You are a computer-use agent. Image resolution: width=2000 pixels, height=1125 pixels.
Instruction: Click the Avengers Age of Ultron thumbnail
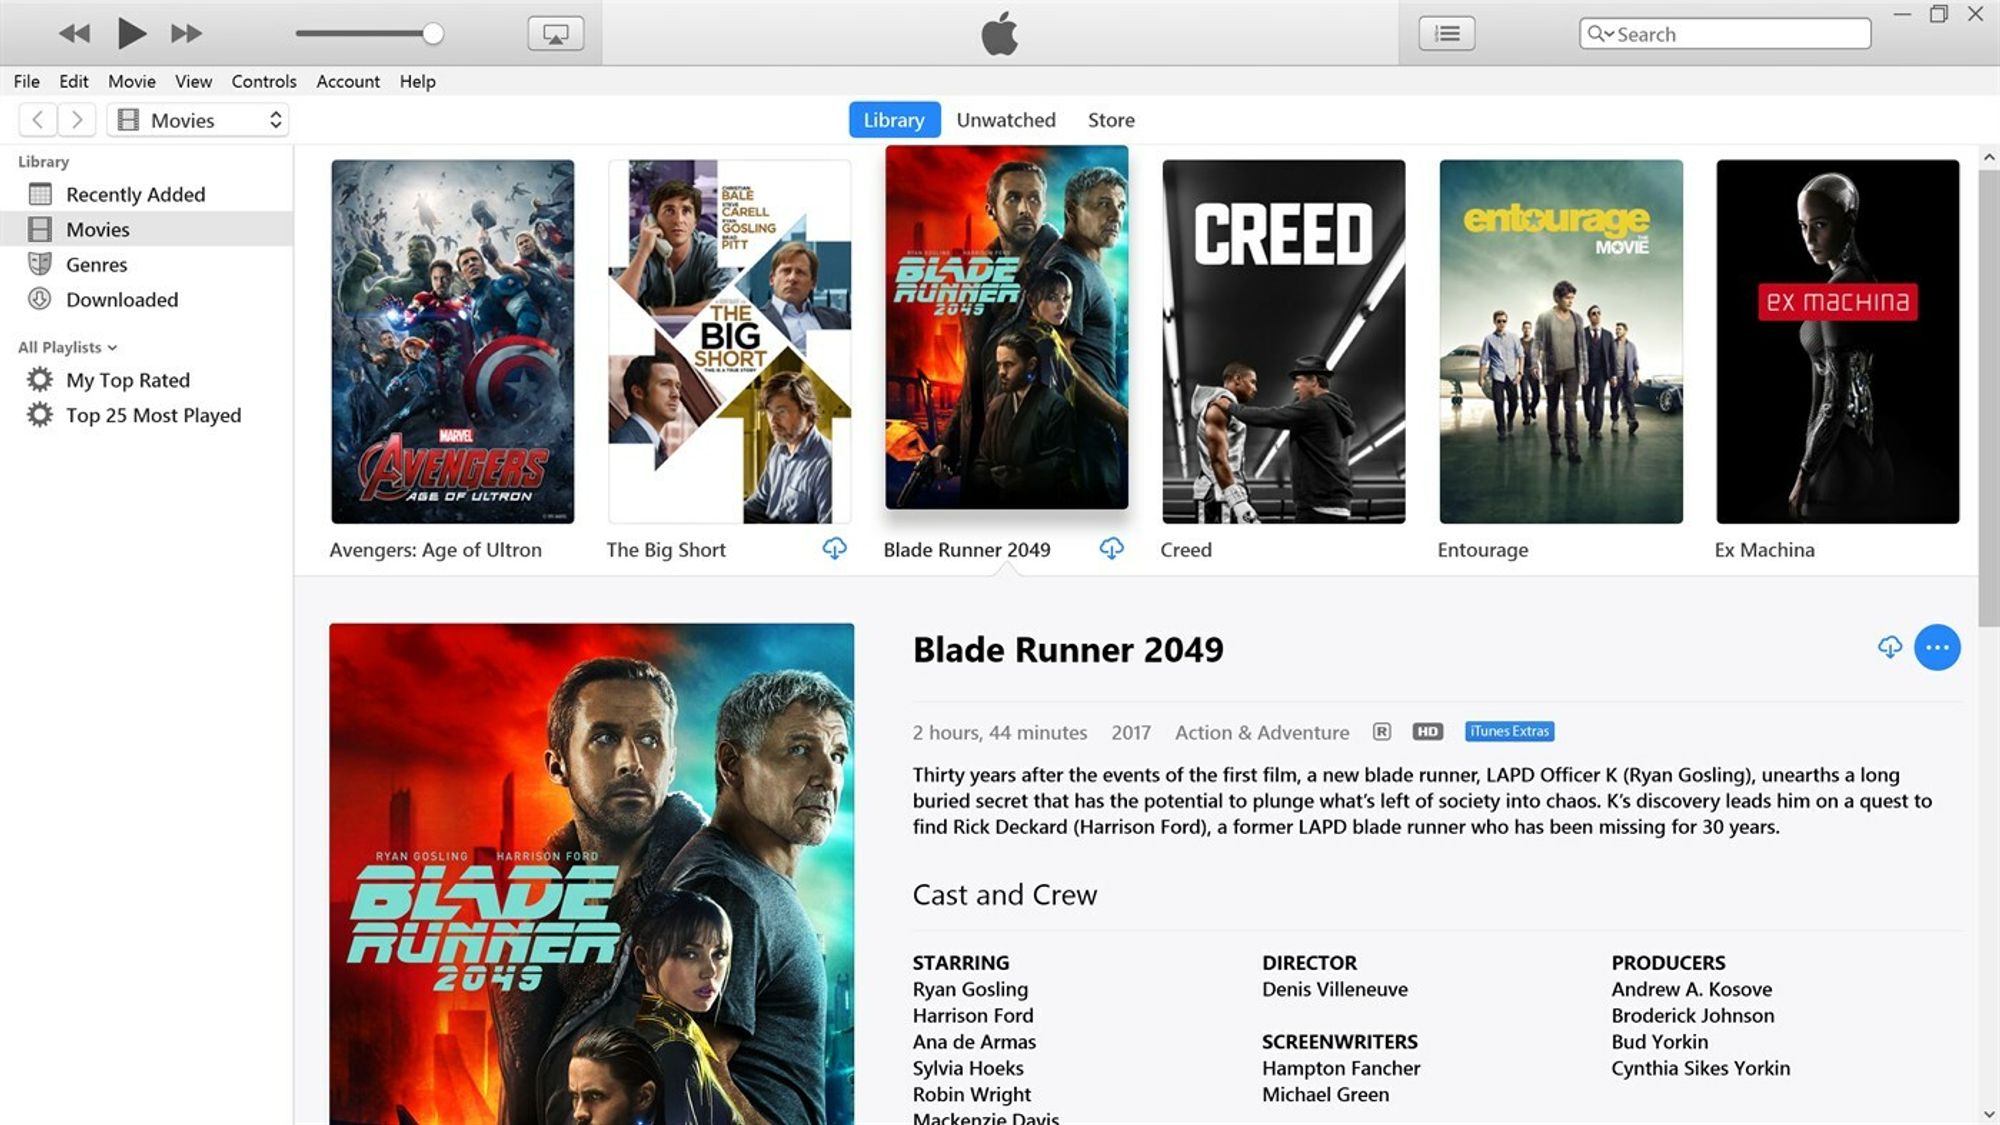tap(452, 339)
